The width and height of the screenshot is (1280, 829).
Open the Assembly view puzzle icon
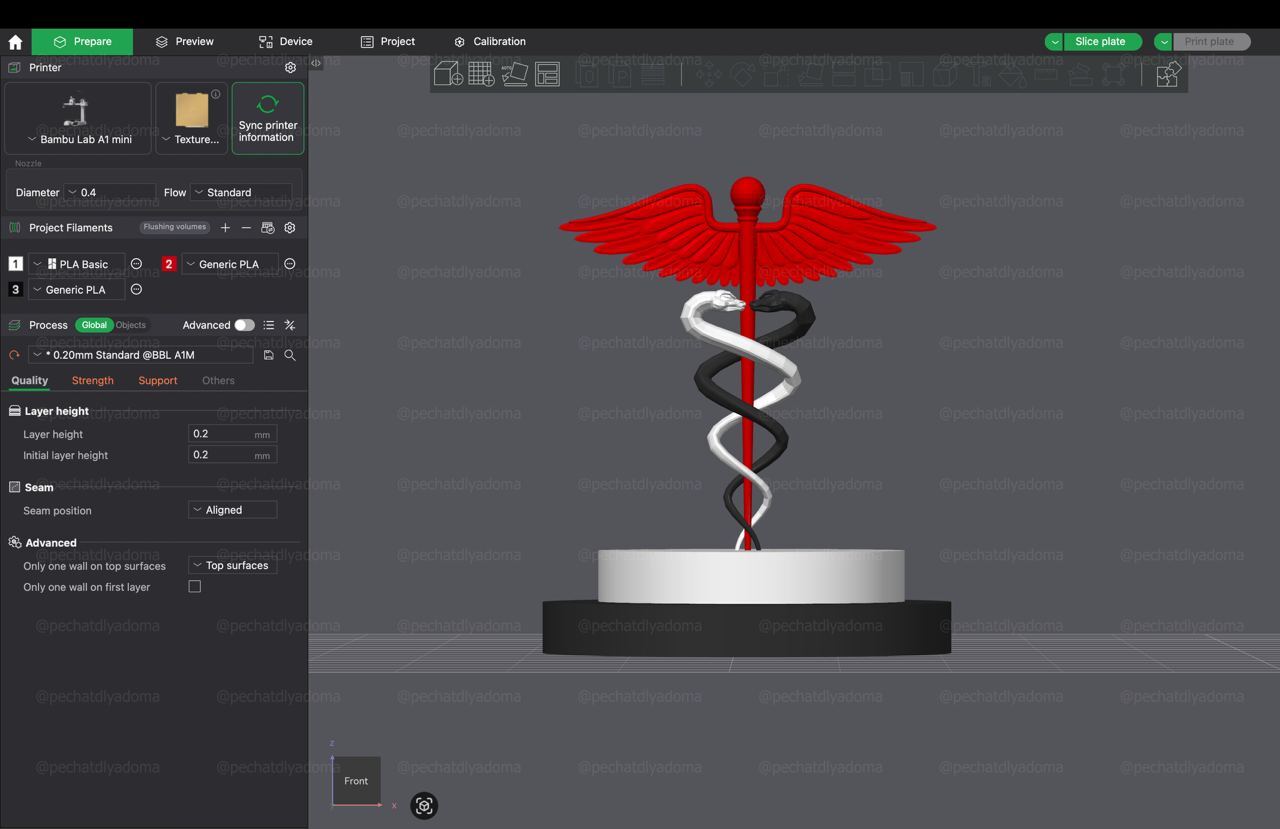[x=1167, y=74]
